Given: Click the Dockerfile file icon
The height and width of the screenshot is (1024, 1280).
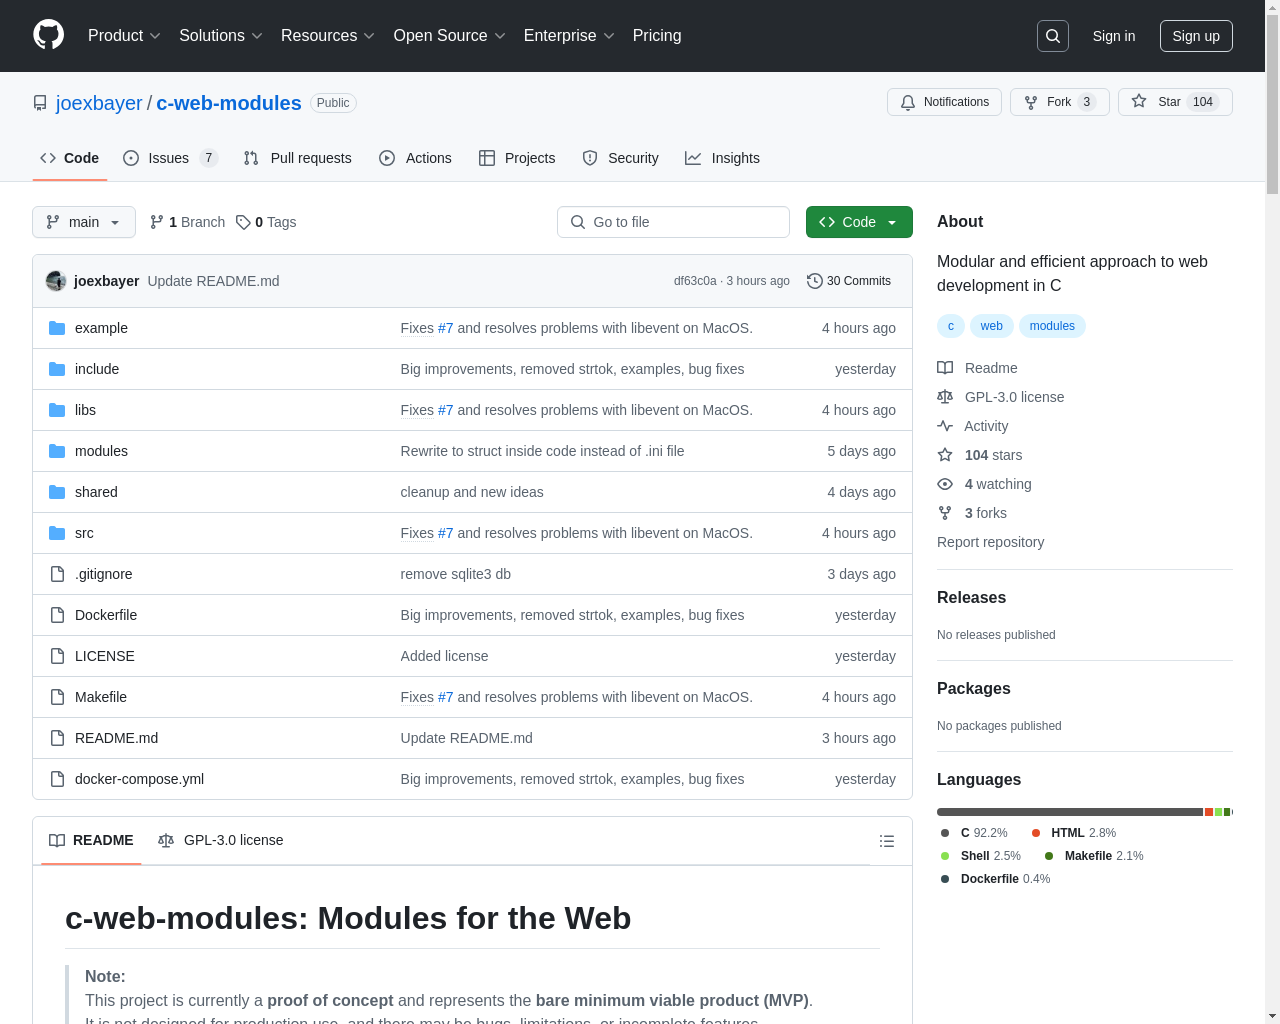Looking at the screenshot, I should (57, 615).
